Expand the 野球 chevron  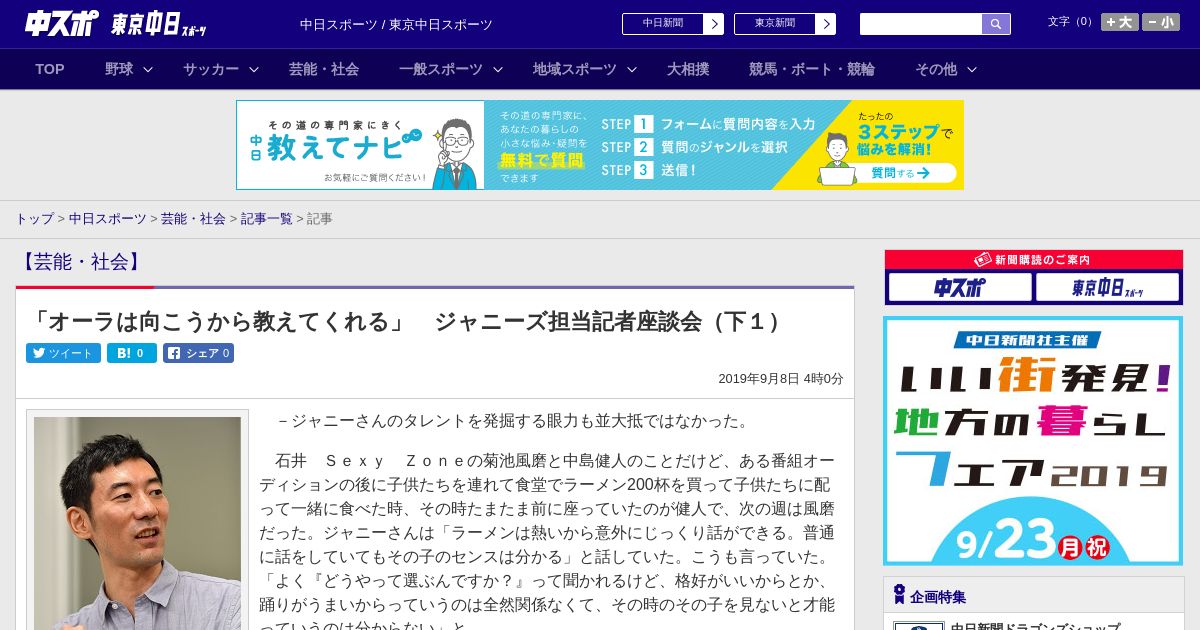pyautogui.click(x=148, y=69)
